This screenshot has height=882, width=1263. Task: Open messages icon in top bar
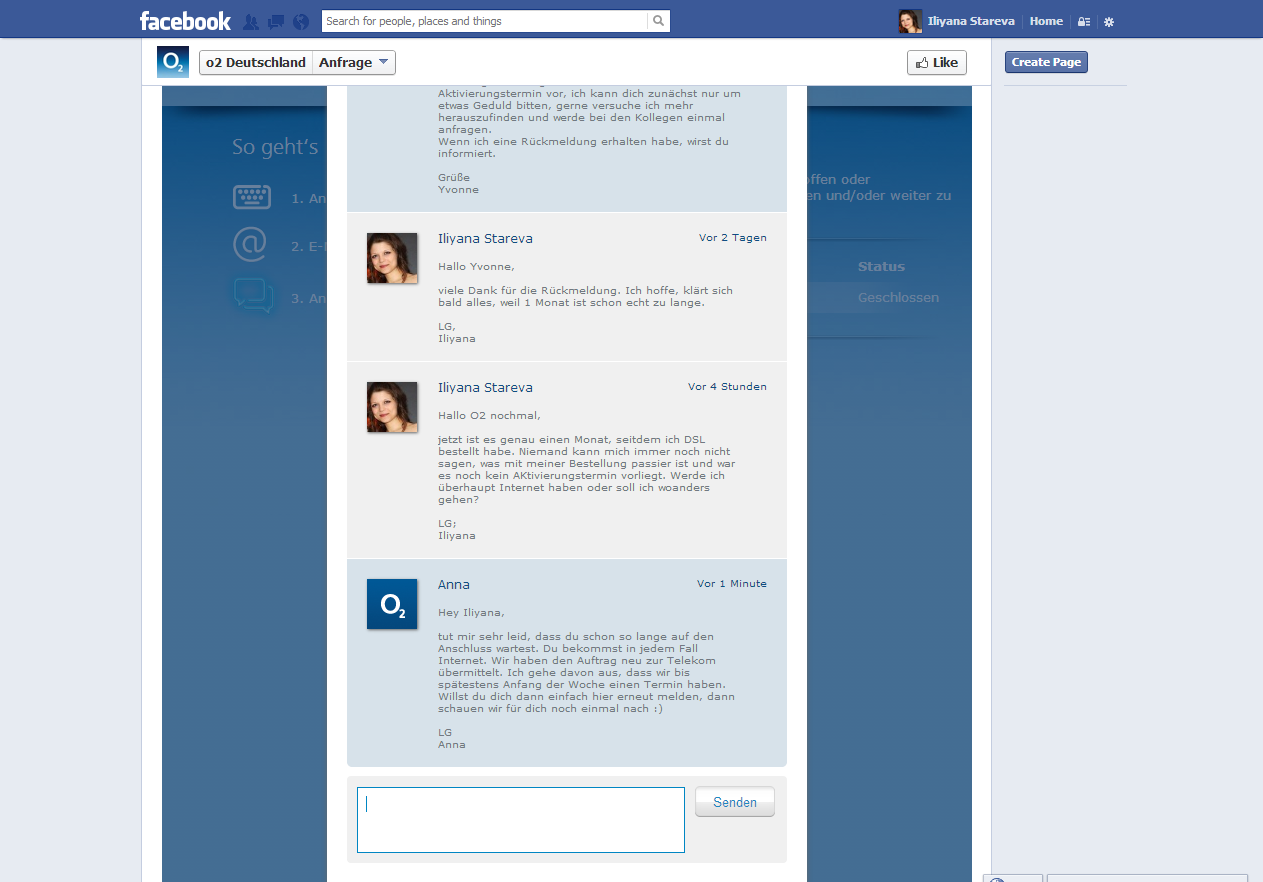(x=276, y=21)
